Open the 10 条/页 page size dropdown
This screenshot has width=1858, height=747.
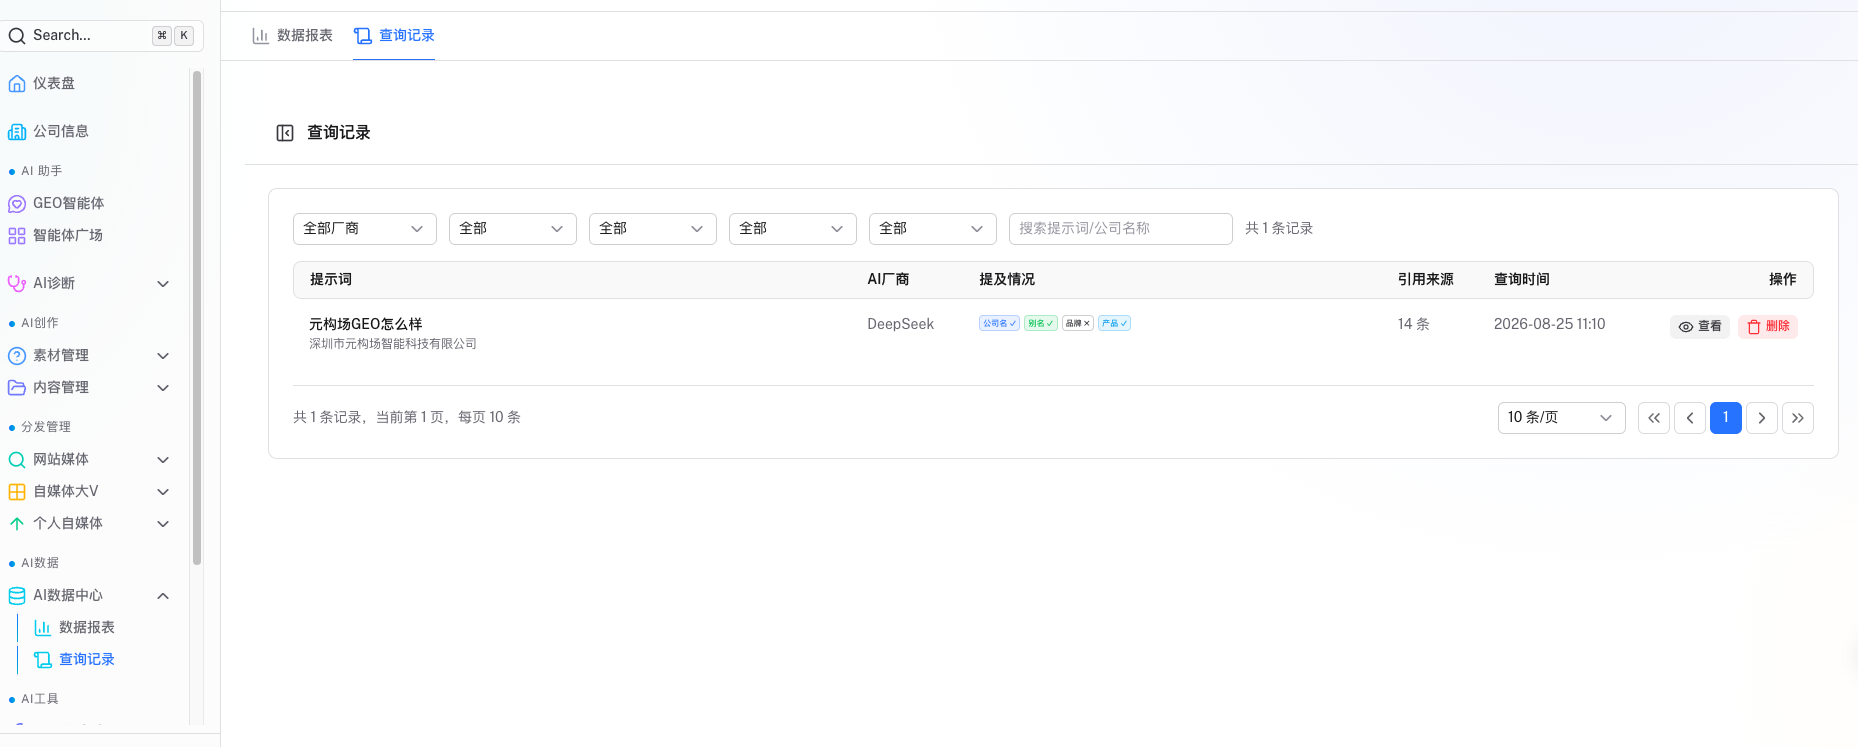1562,418
